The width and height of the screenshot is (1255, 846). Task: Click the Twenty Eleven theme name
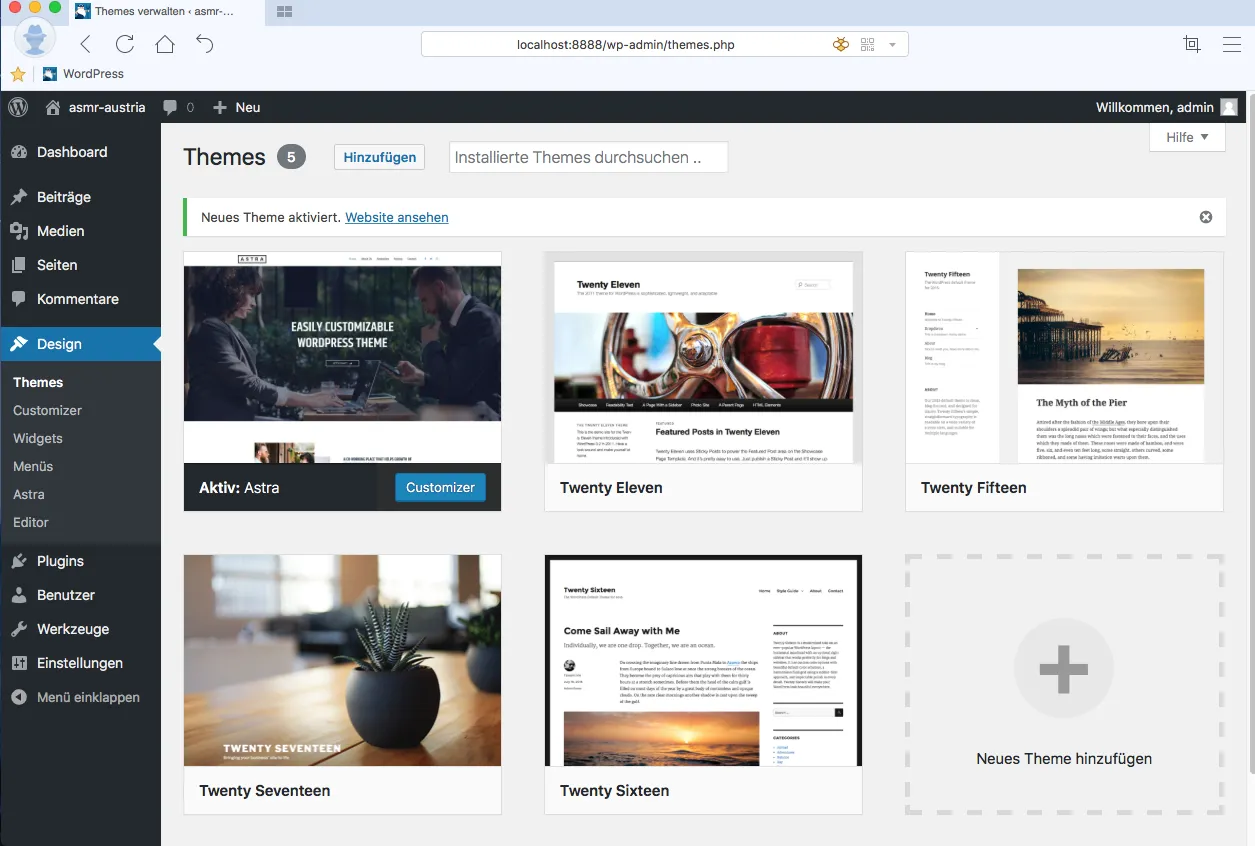(x=611, y=488)
